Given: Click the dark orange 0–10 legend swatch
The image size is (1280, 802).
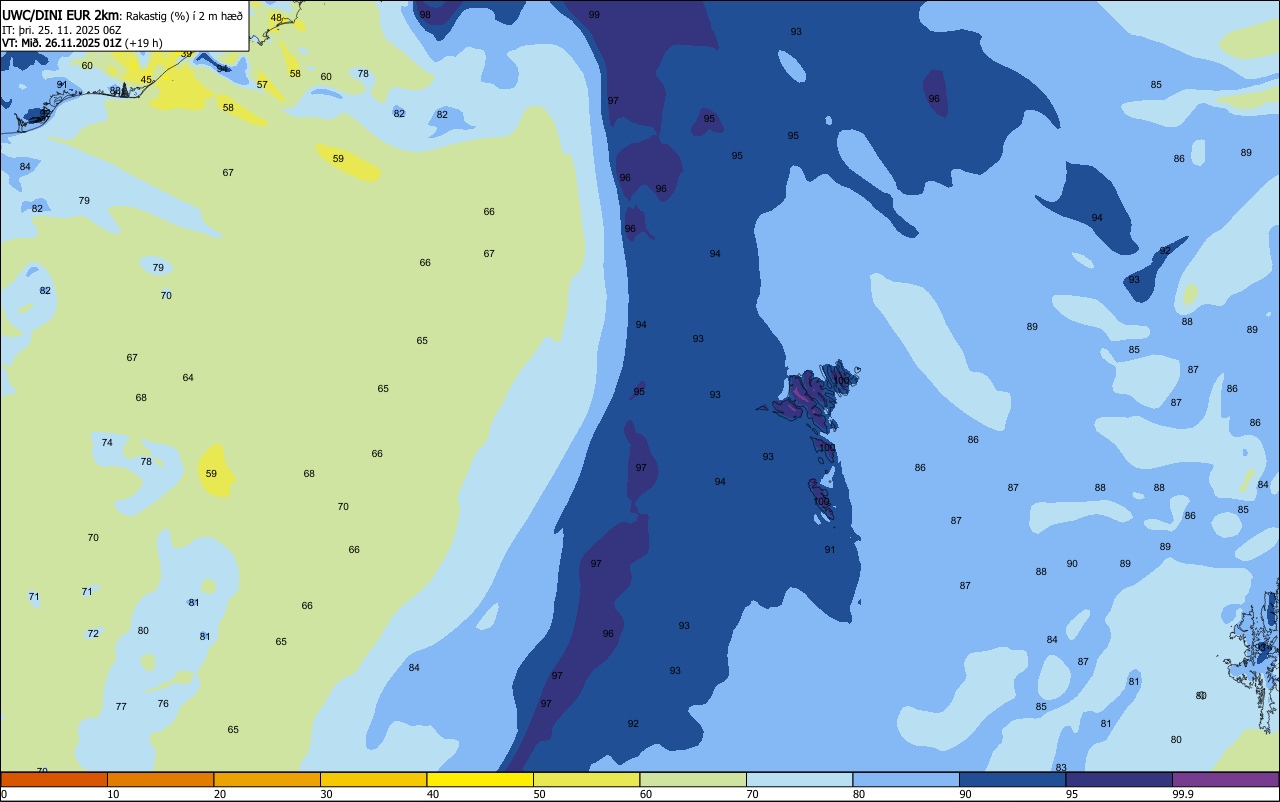Looking at the screenshot, I should [54, 779].
